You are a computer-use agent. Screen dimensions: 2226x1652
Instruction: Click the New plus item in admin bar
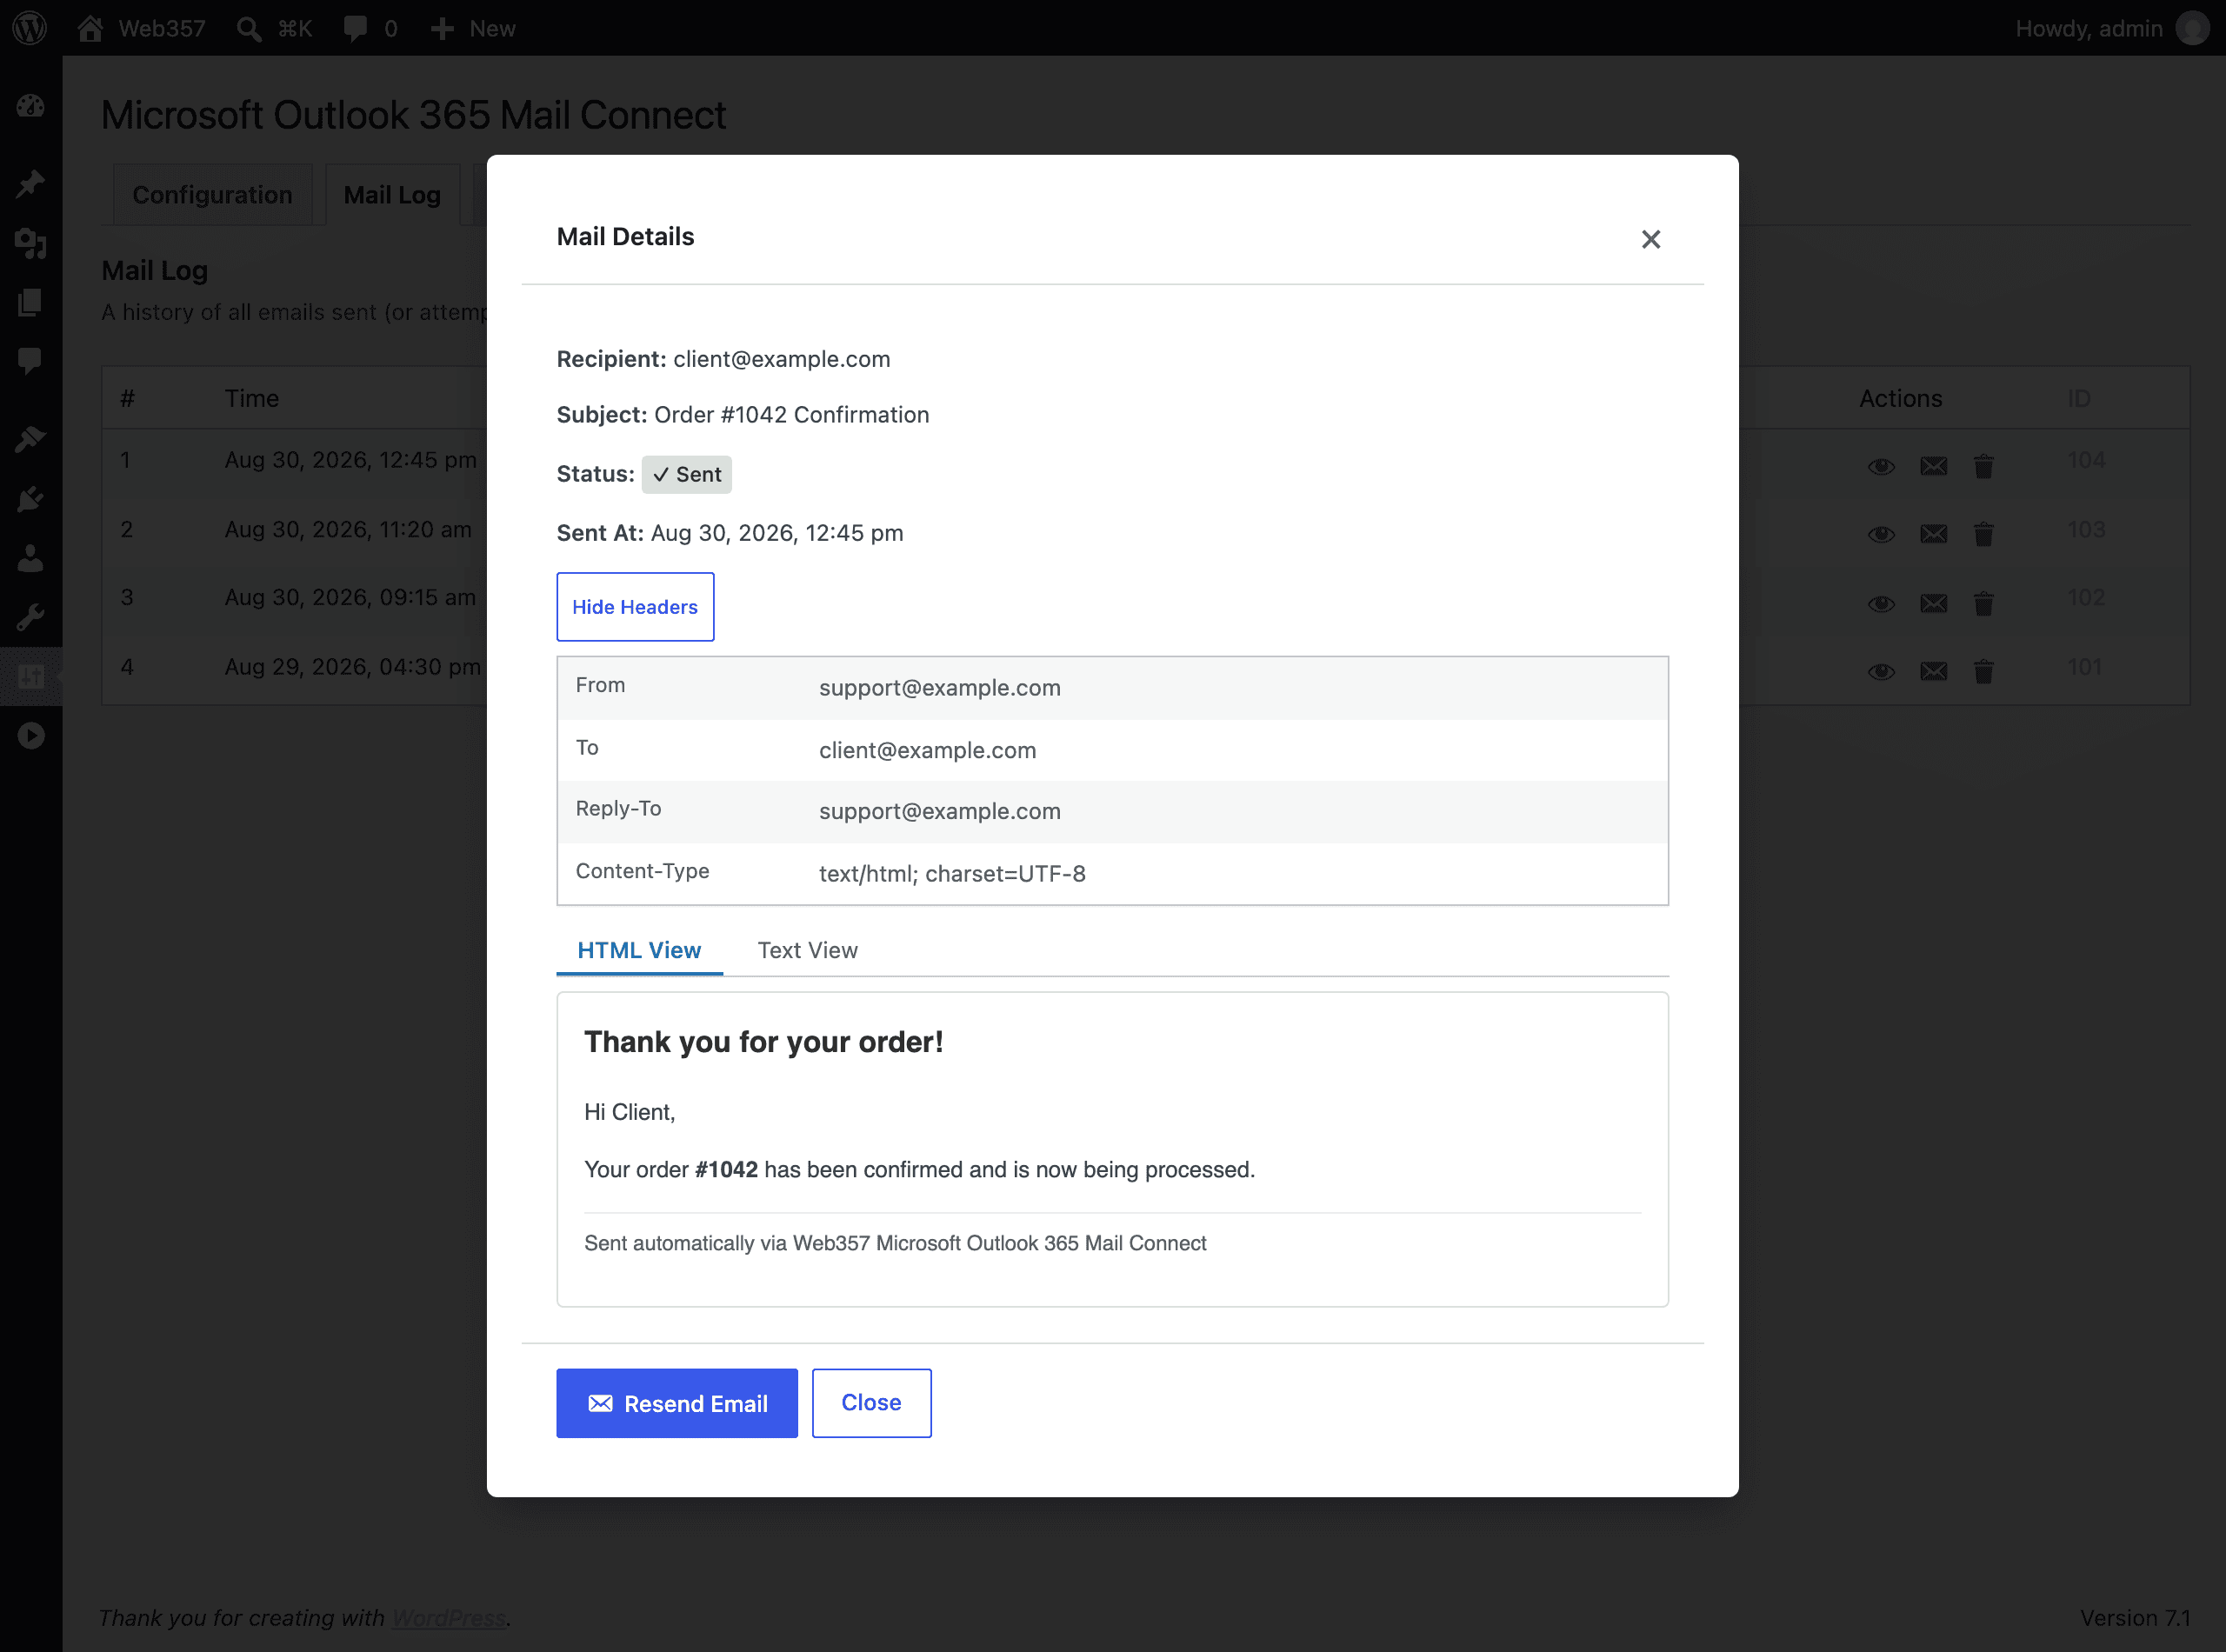tap(473, 28)
